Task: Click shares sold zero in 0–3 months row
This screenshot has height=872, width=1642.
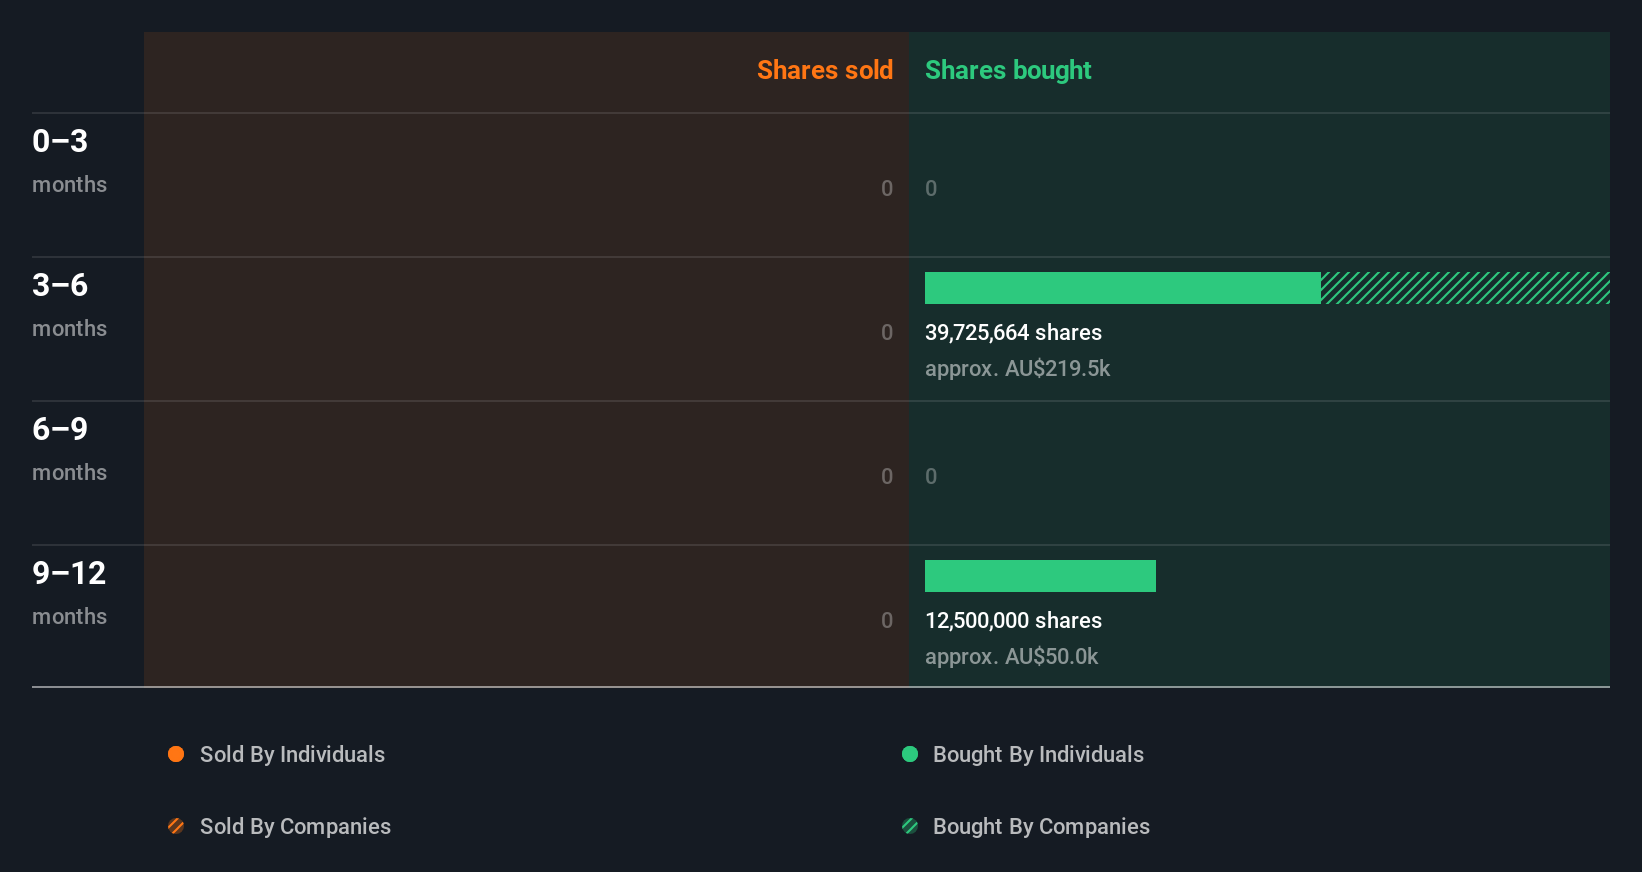Action: point(887,188)
